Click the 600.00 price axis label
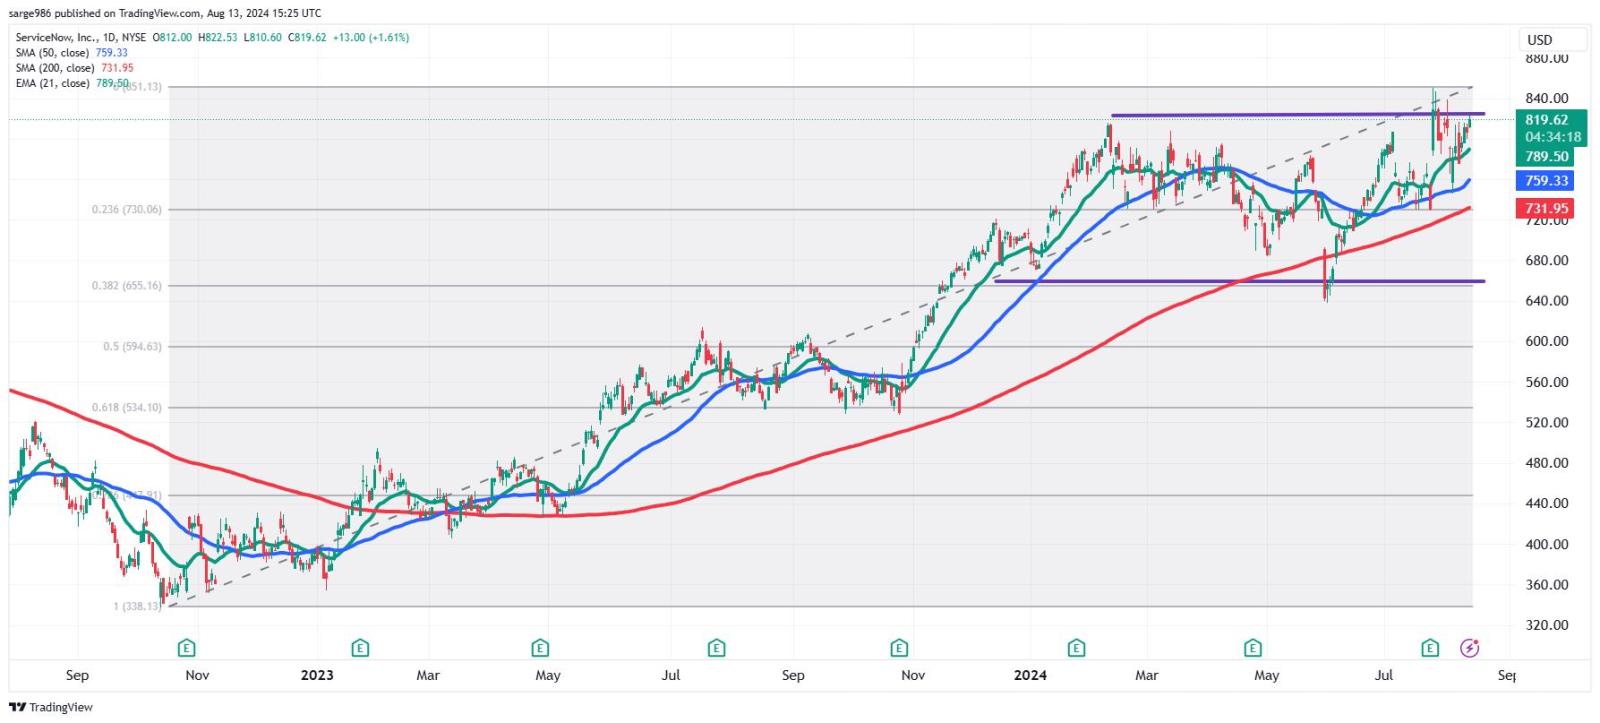The image size is (1600, 723). [1547, 341]
